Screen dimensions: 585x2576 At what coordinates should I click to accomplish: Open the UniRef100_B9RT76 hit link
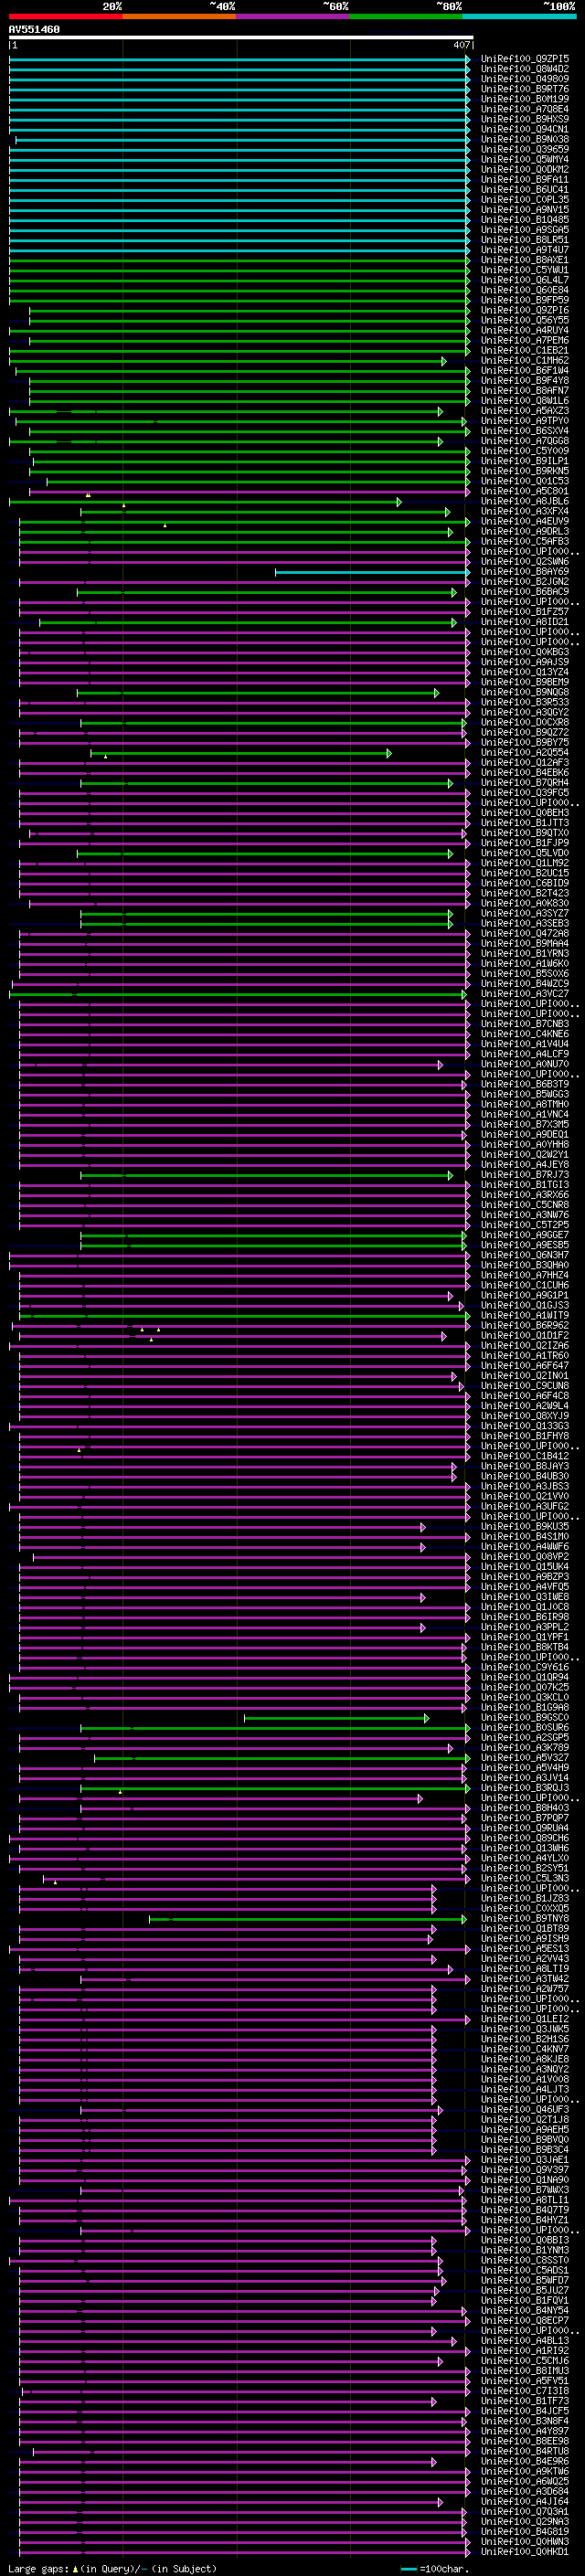point(525,90)
